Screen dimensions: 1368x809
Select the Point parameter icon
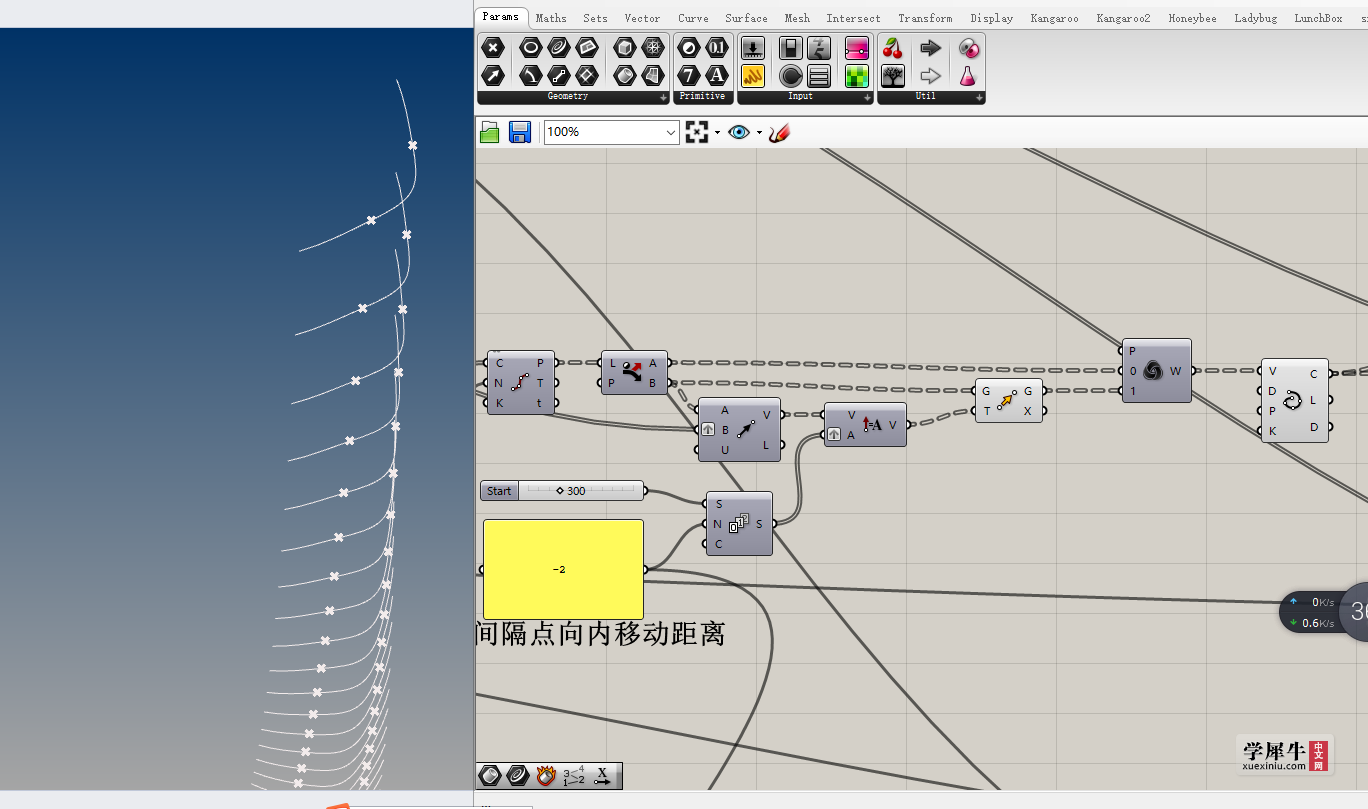click(492, 47)
